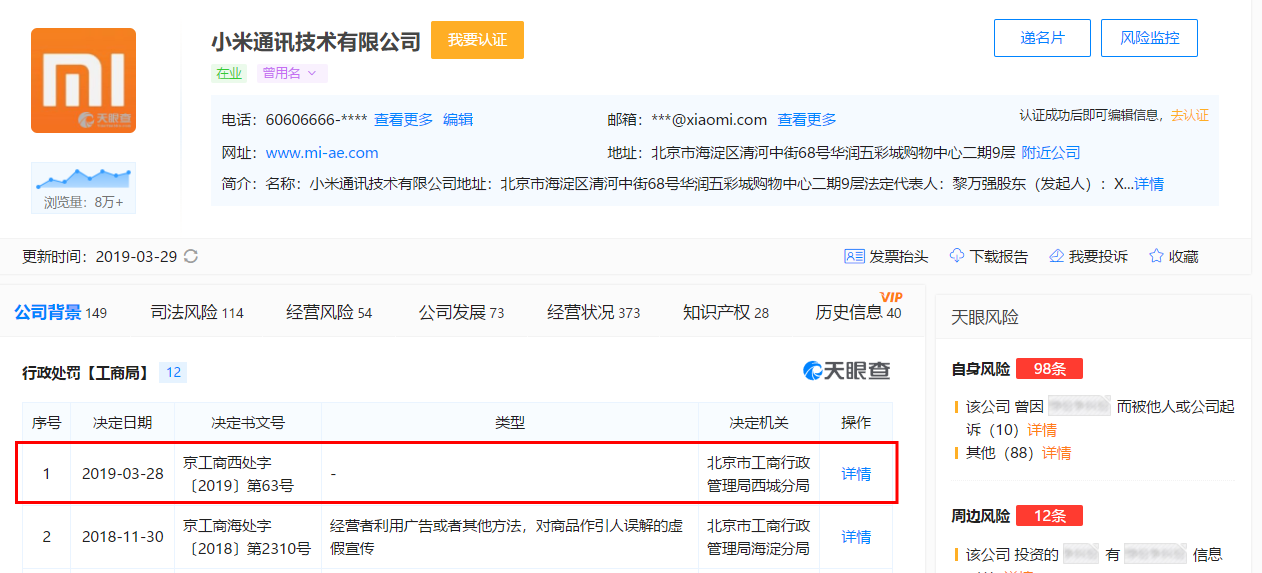
Task: Click the 天眼风险 panel heading
Action: click(x=985, y=317)
